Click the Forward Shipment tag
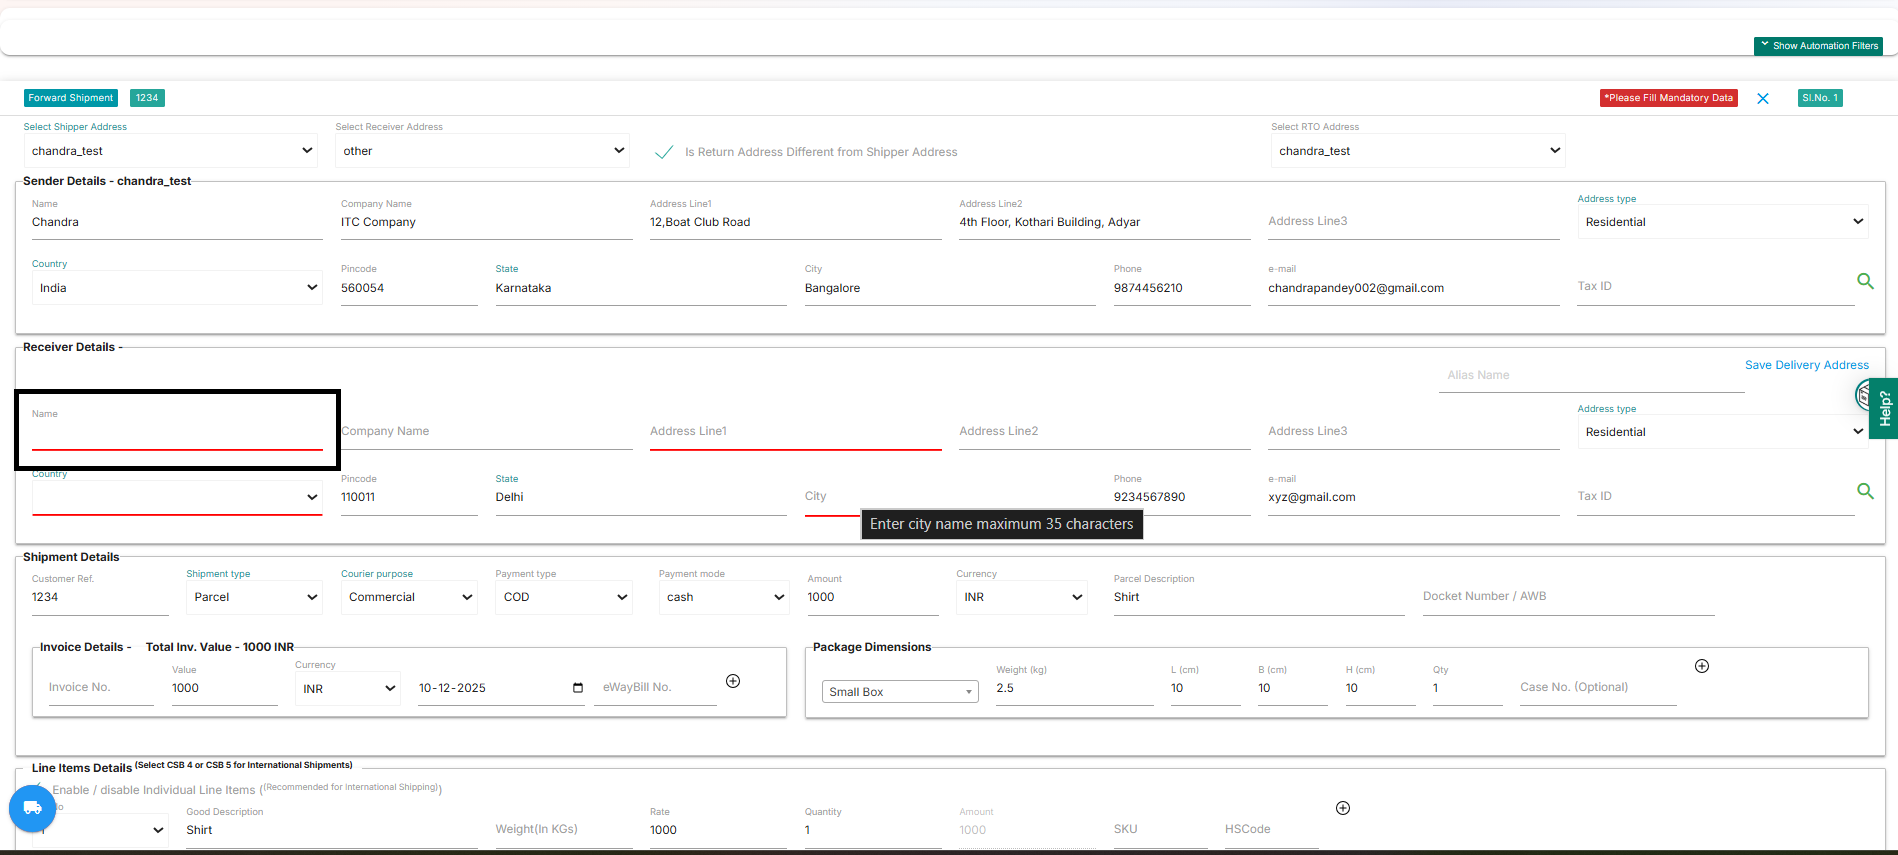1898x855 pixels. click(71, 98)
